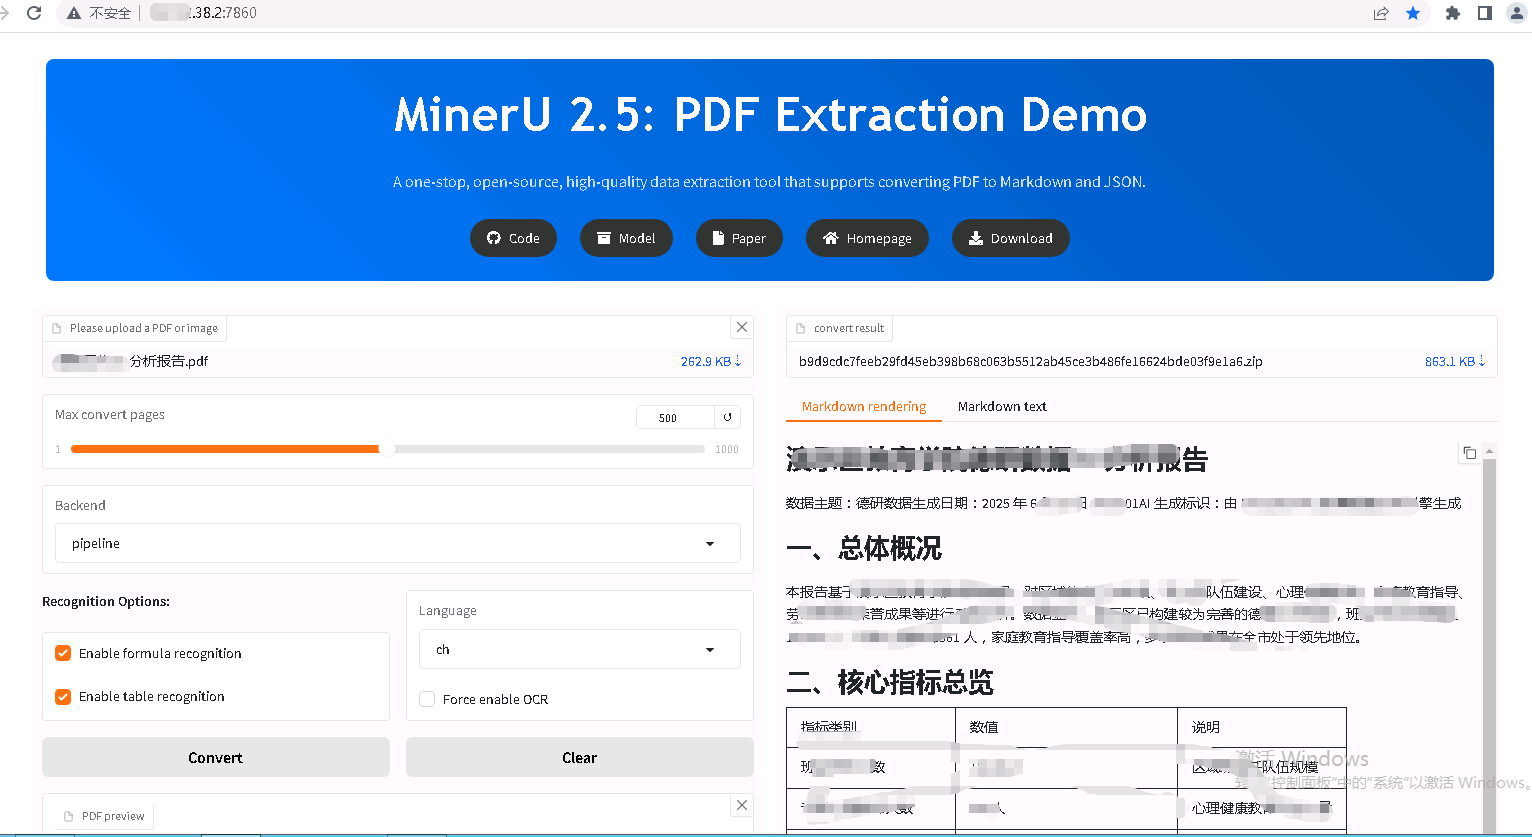Viewport: 1532px width, 837px height.
Task: Download result zip via 863.1 KB link
Action: coord(1454,361)
